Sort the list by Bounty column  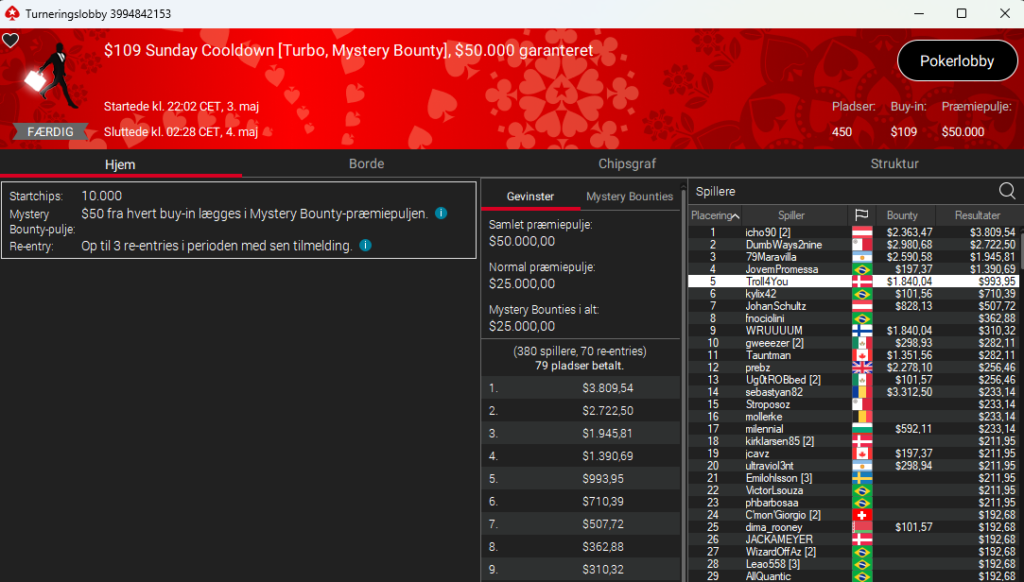[x=902, y=215]
